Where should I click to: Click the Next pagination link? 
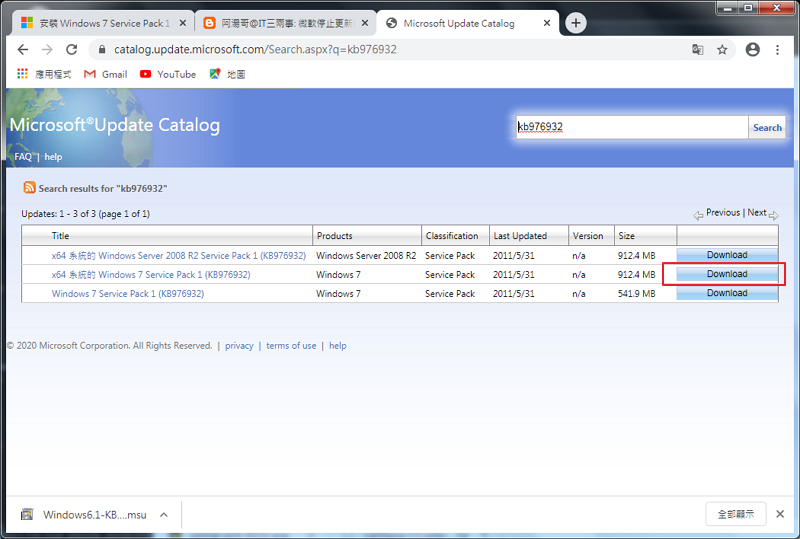click(757, 212)
